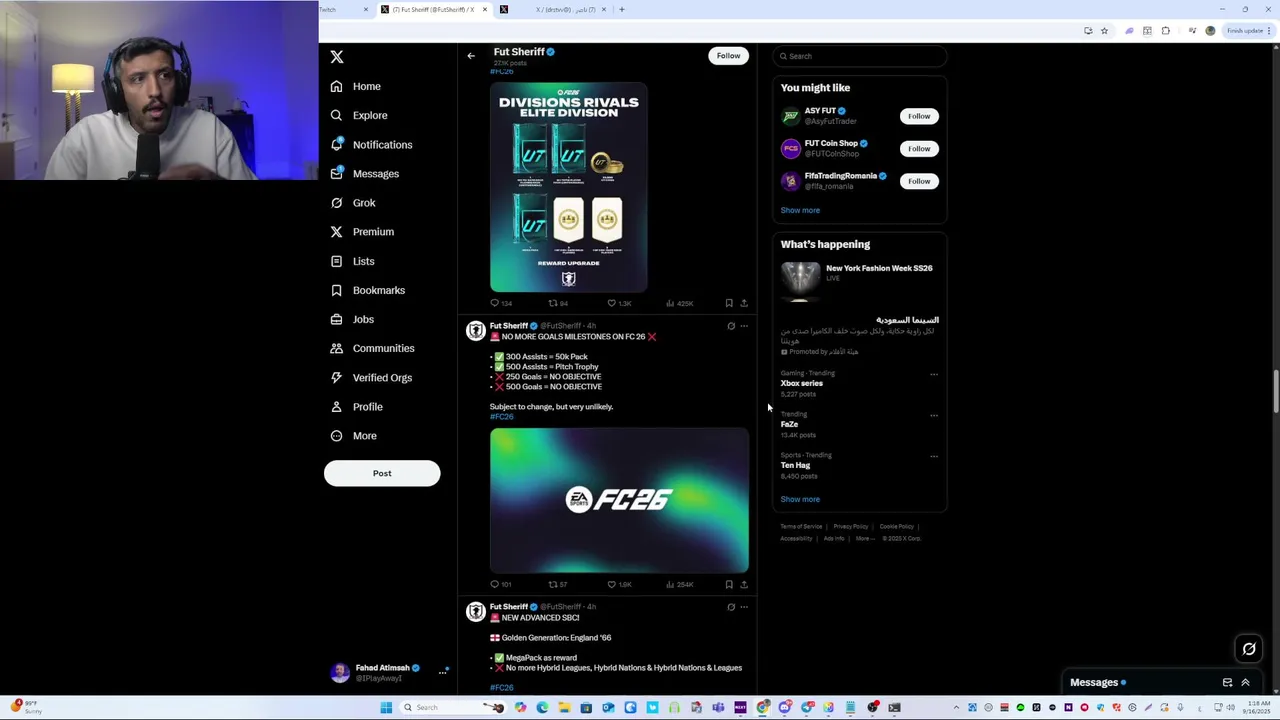The height and width of the screenshot is (720, 1280).
Task: Open the X logo home icon
Action: (x=337, y=57)
